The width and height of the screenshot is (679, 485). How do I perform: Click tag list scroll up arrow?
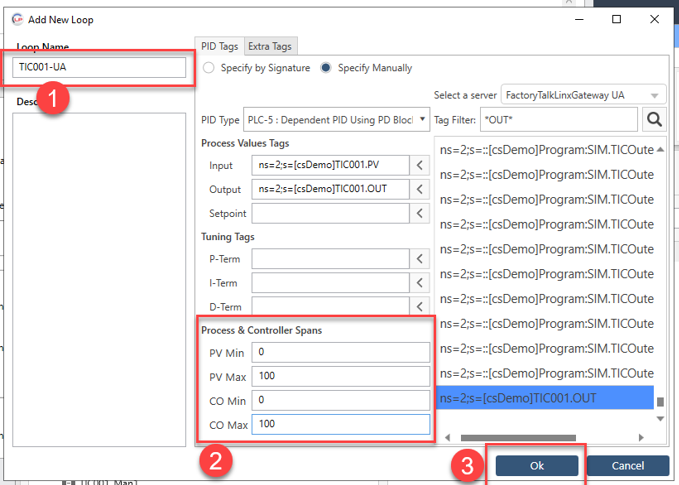click(x=660, y=149)
